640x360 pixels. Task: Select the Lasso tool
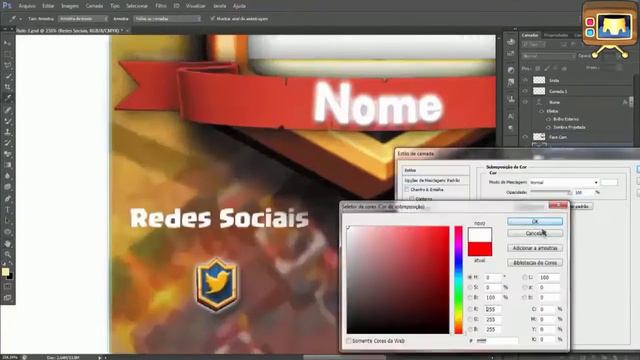[8, 65]
